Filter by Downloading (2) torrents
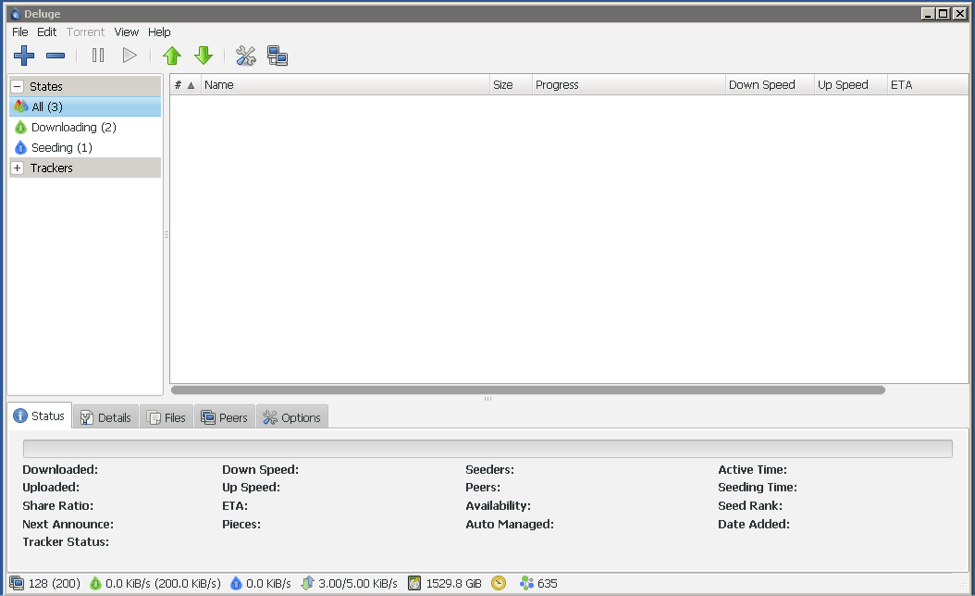The height and width of the screenshot is (596, 975). (85, 128)
